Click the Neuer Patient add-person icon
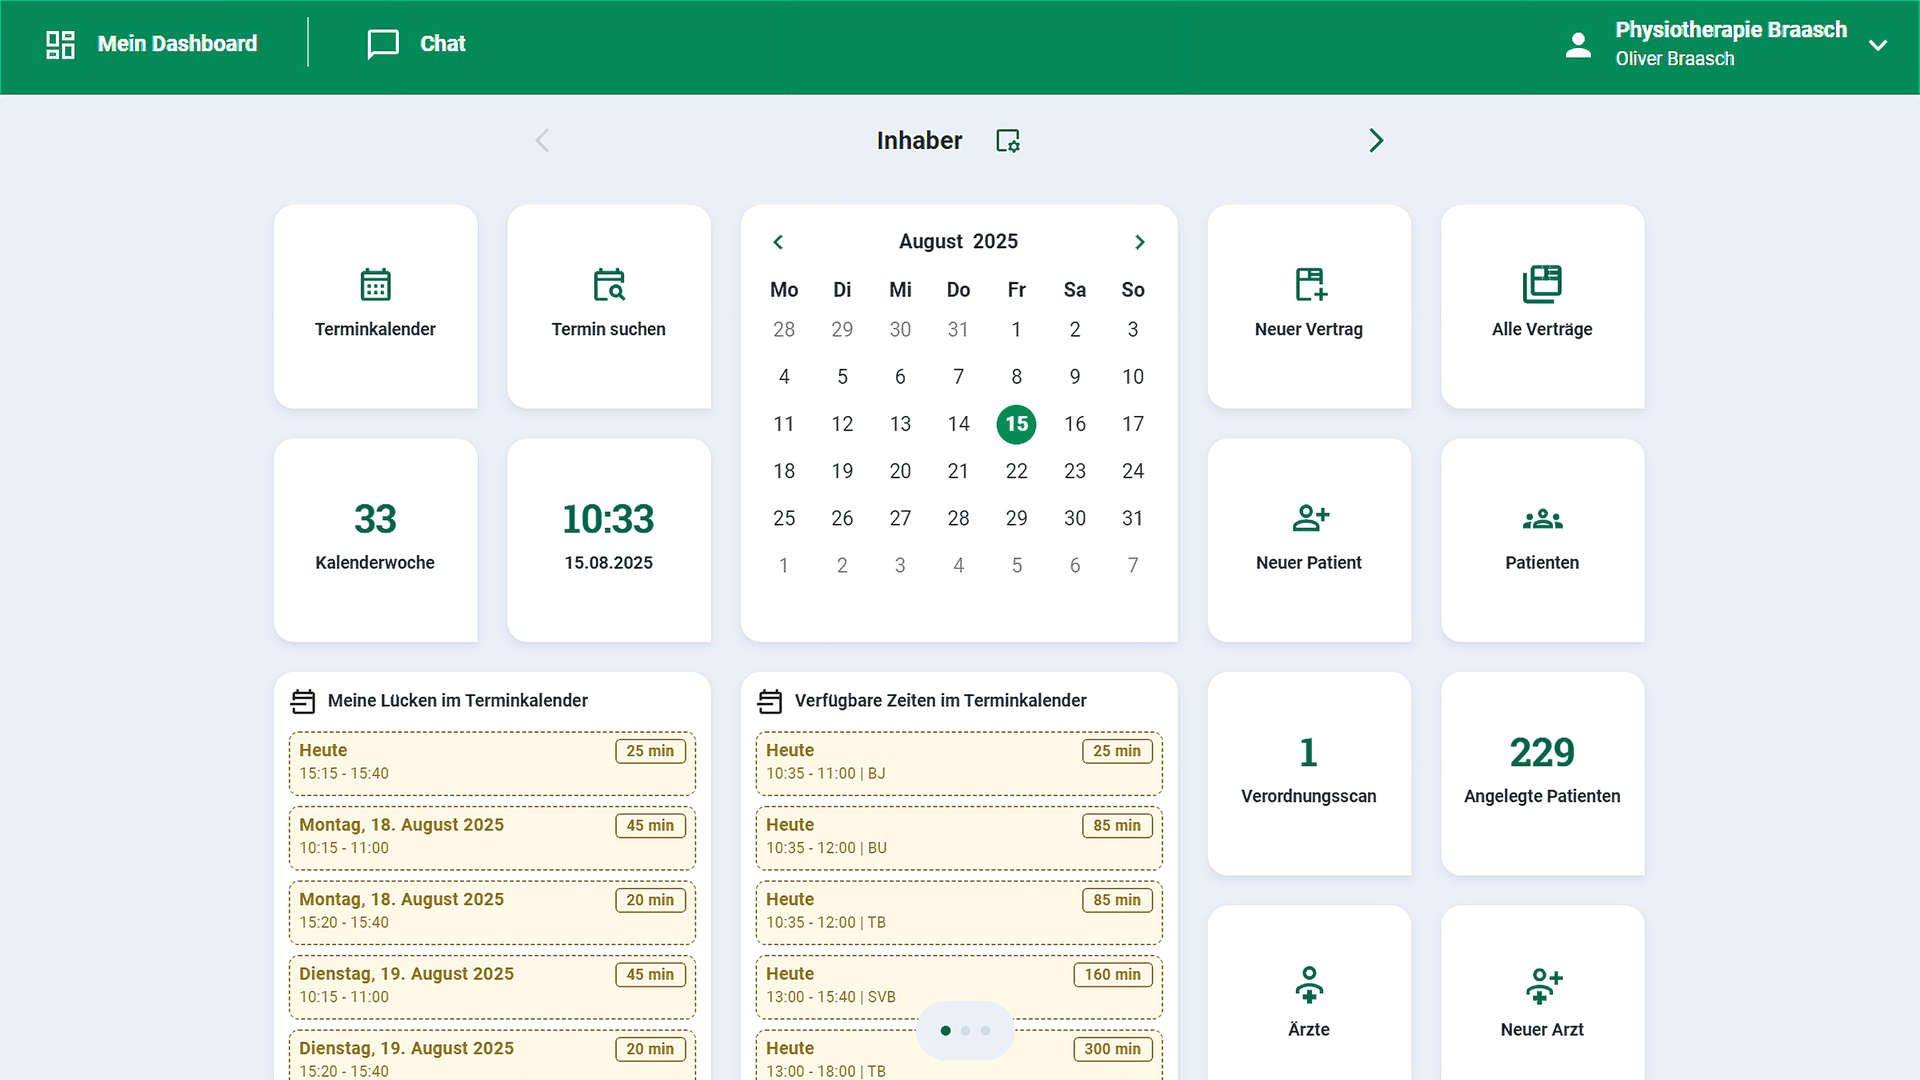The height and width of the screenshot is (1080, 1920). click(1309, 519)
